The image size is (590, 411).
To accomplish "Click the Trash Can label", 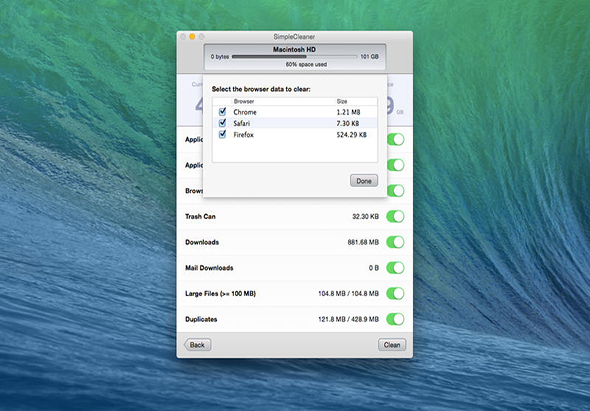I will pos(200,216).
